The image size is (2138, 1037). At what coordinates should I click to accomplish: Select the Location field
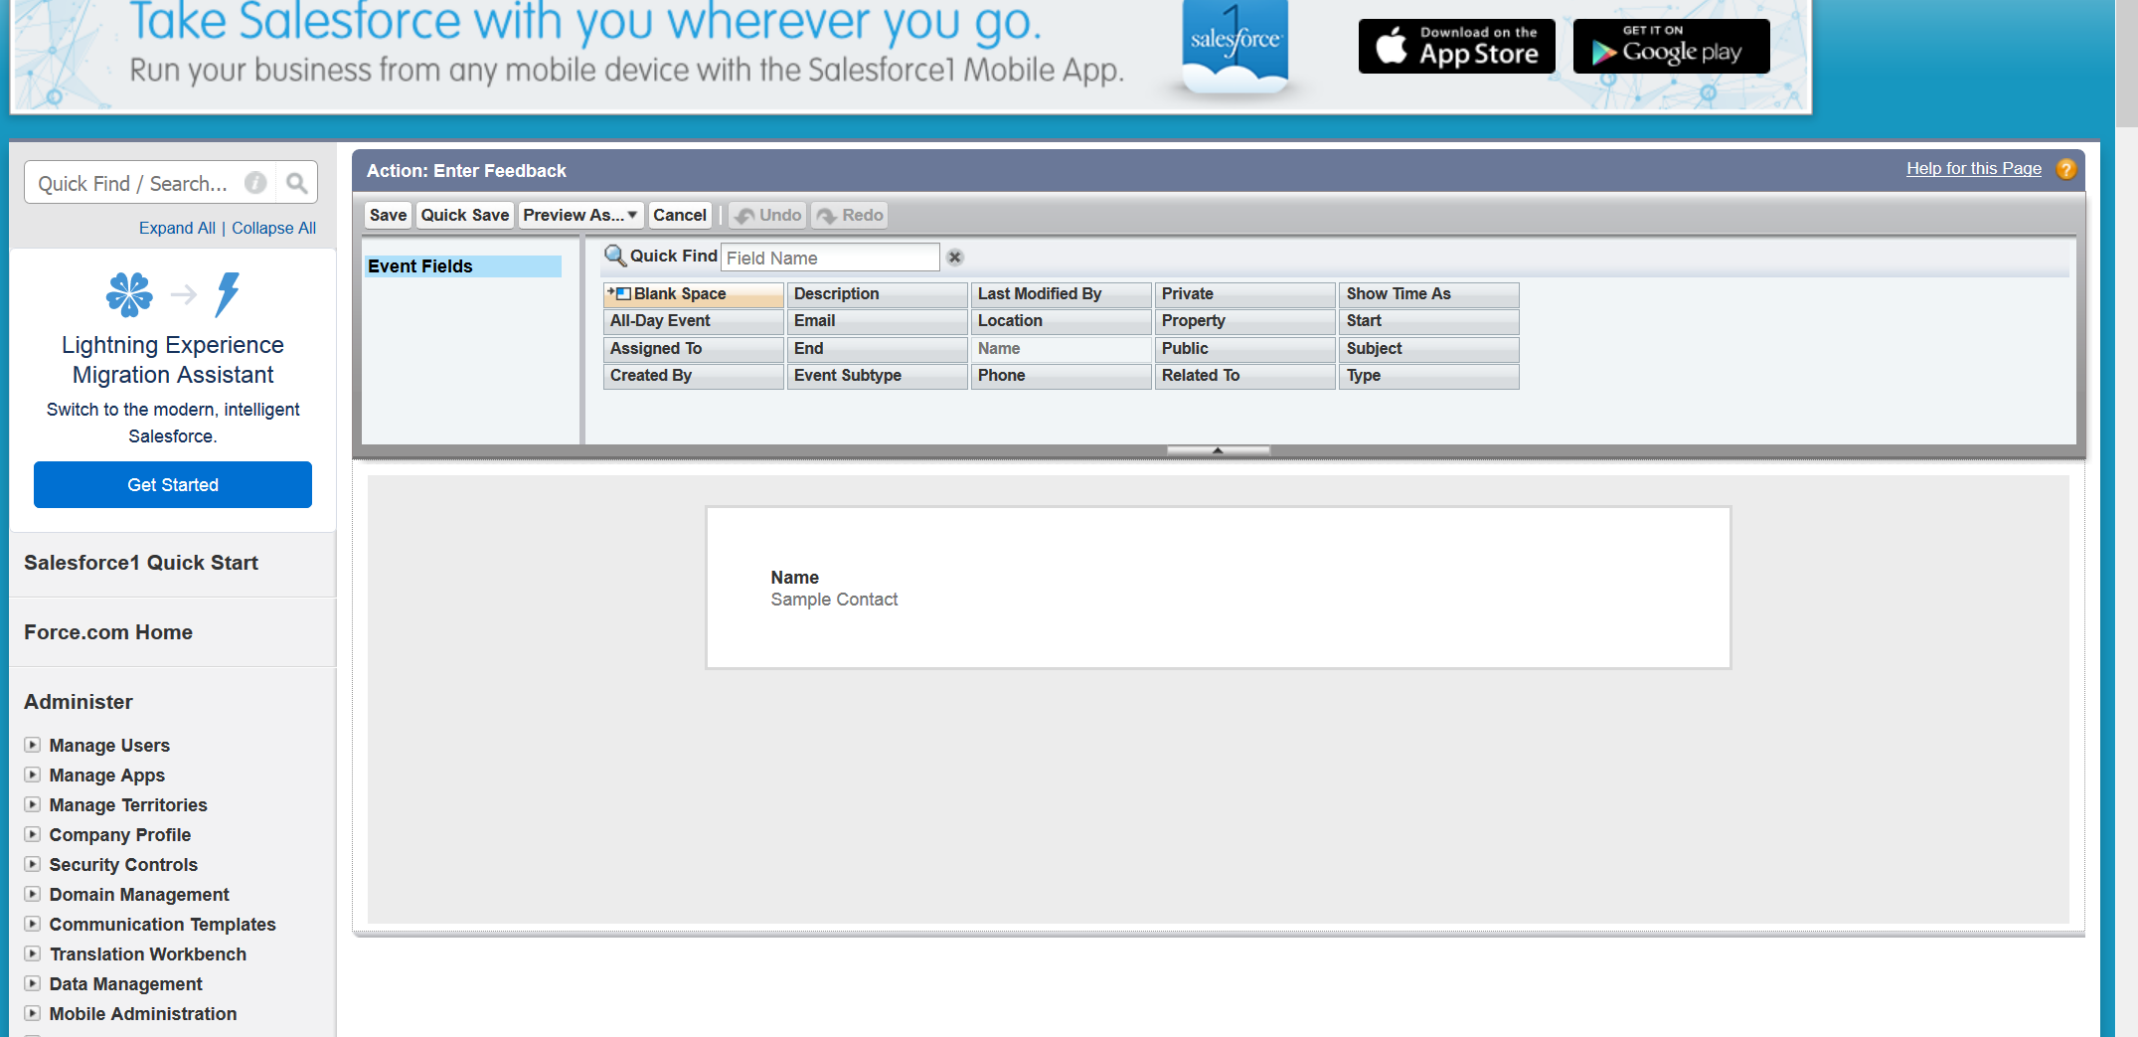click(x=1062, y=321)
